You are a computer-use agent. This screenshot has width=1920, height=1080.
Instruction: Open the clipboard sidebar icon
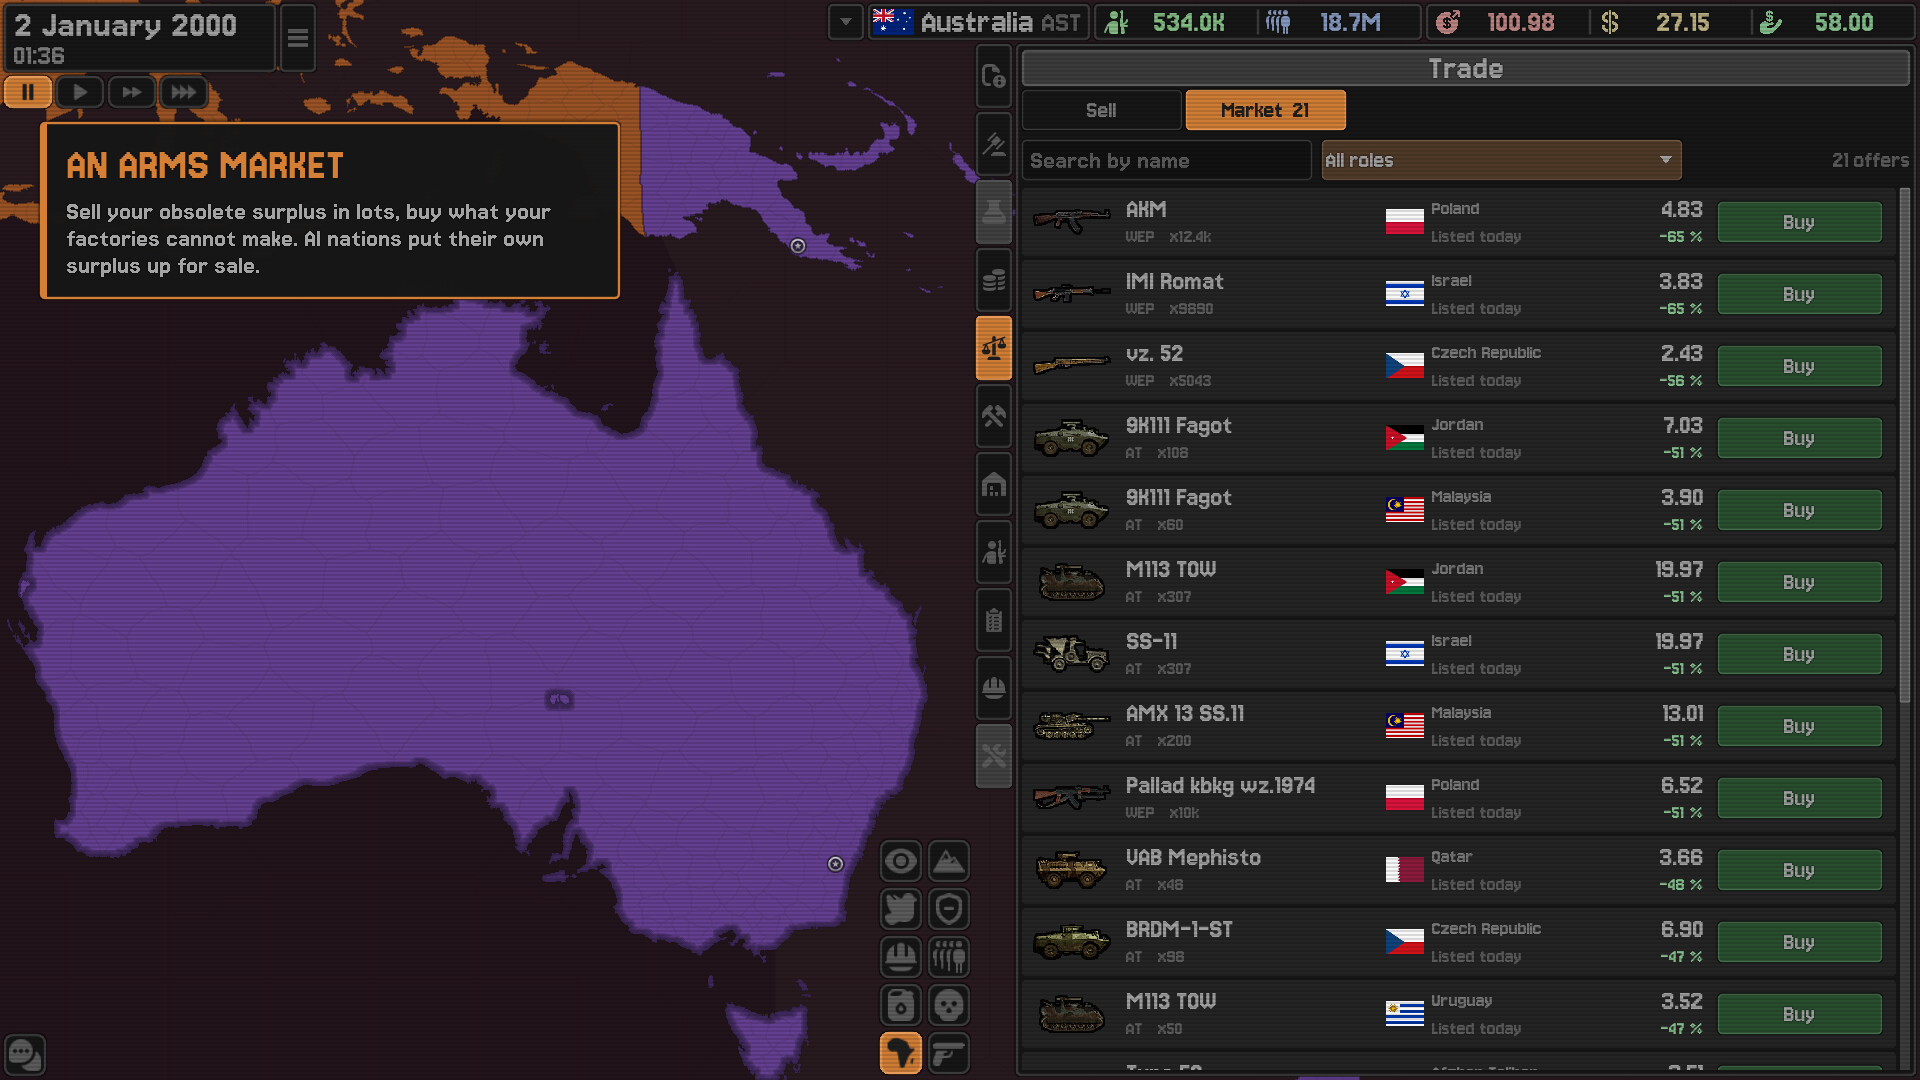pos(994,620)
